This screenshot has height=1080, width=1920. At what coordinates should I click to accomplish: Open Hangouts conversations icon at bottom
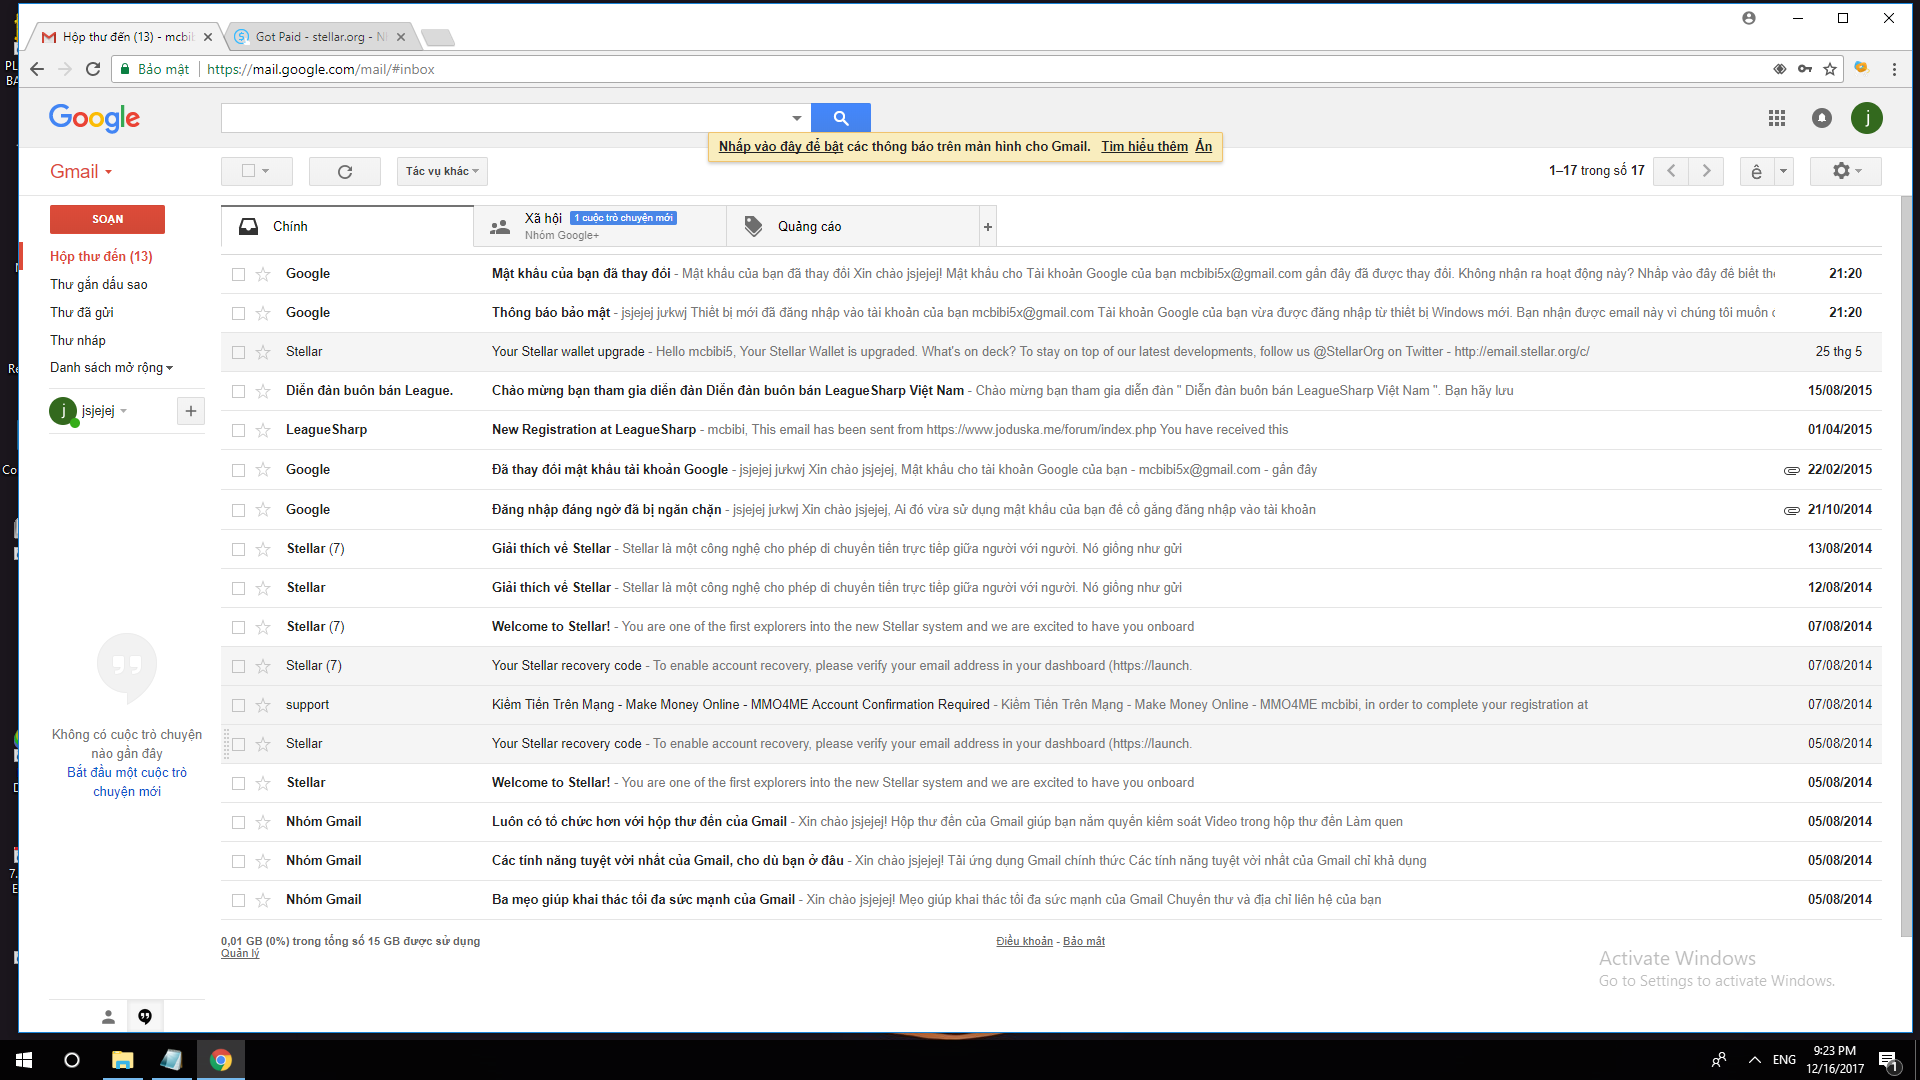point(145,1017)
